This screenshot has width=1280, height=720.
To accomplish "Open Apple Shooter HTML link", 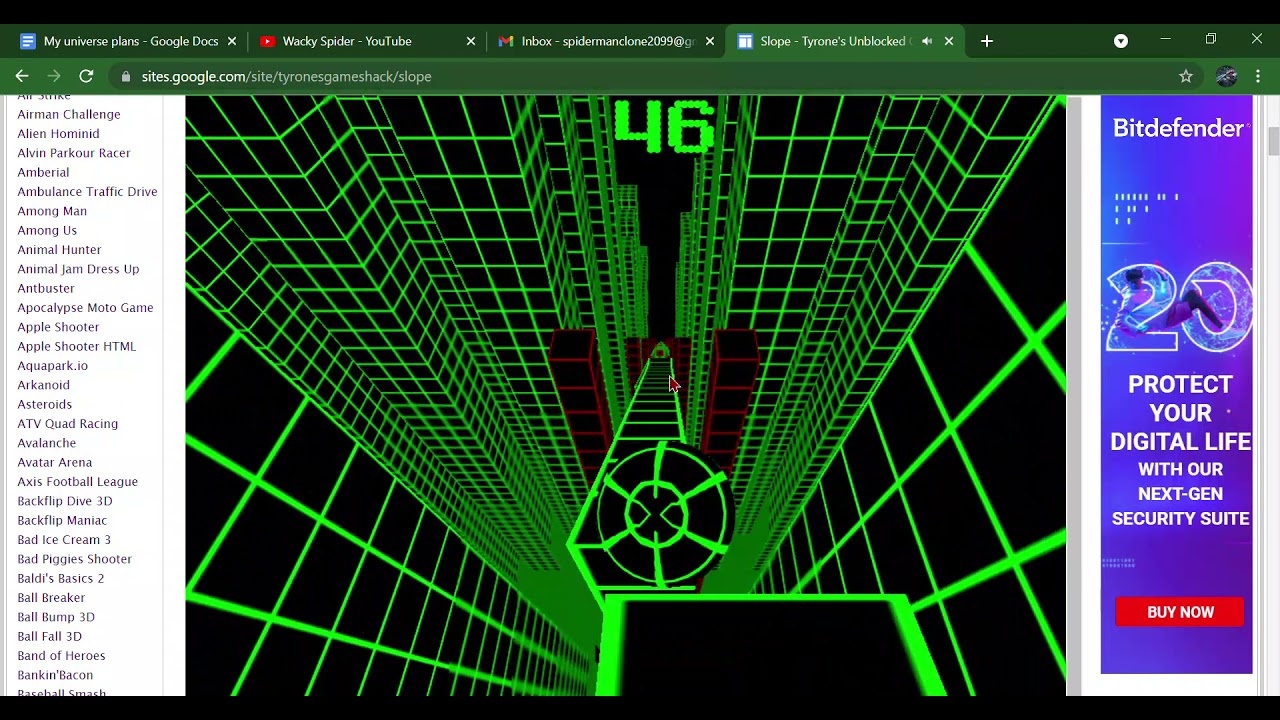I will [x=76, y=346].
